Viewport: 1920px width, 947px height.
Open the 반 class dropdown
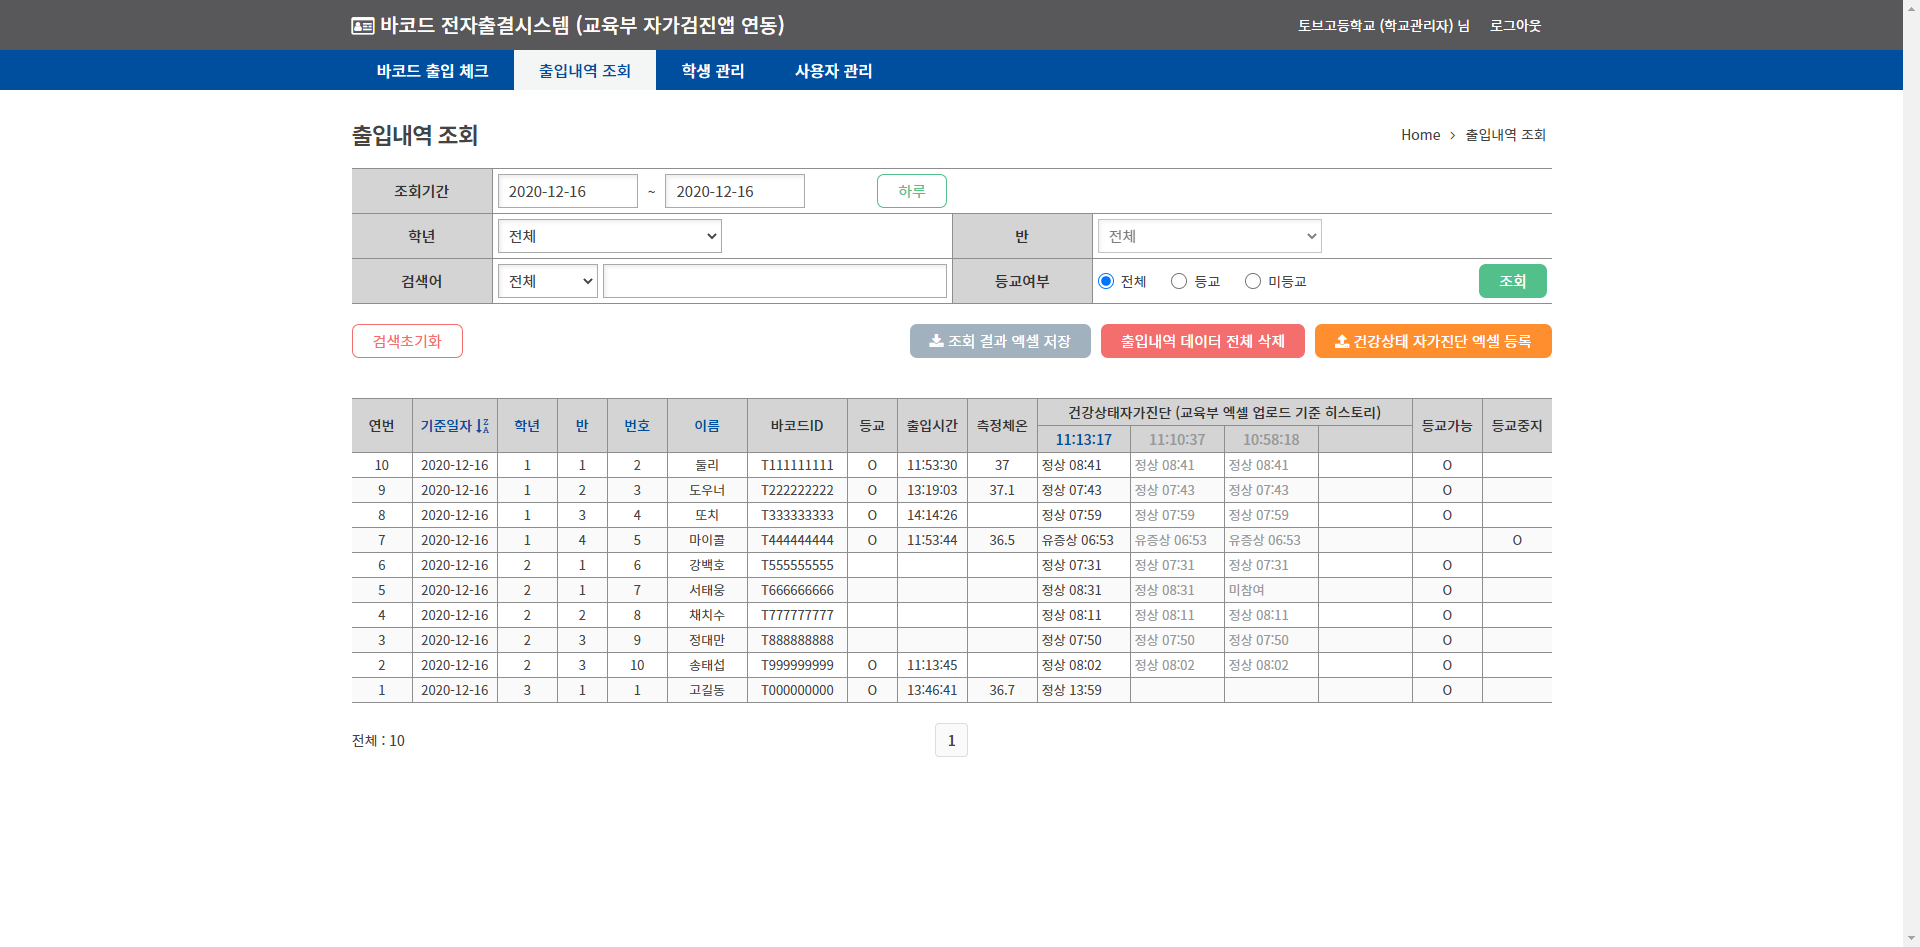tap(1209, 236)
